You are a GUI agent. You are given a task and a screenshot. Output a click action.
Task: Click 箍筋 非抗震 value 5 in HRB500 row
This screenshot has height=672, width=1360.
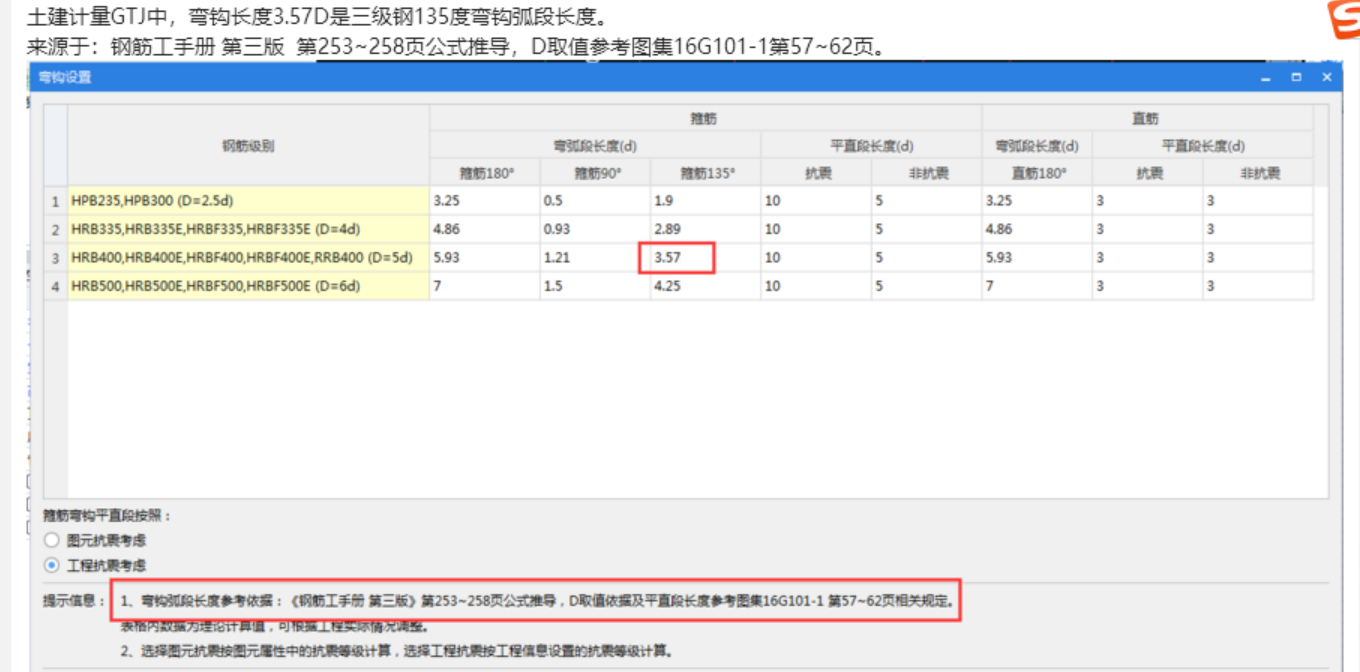click(926, 286)
